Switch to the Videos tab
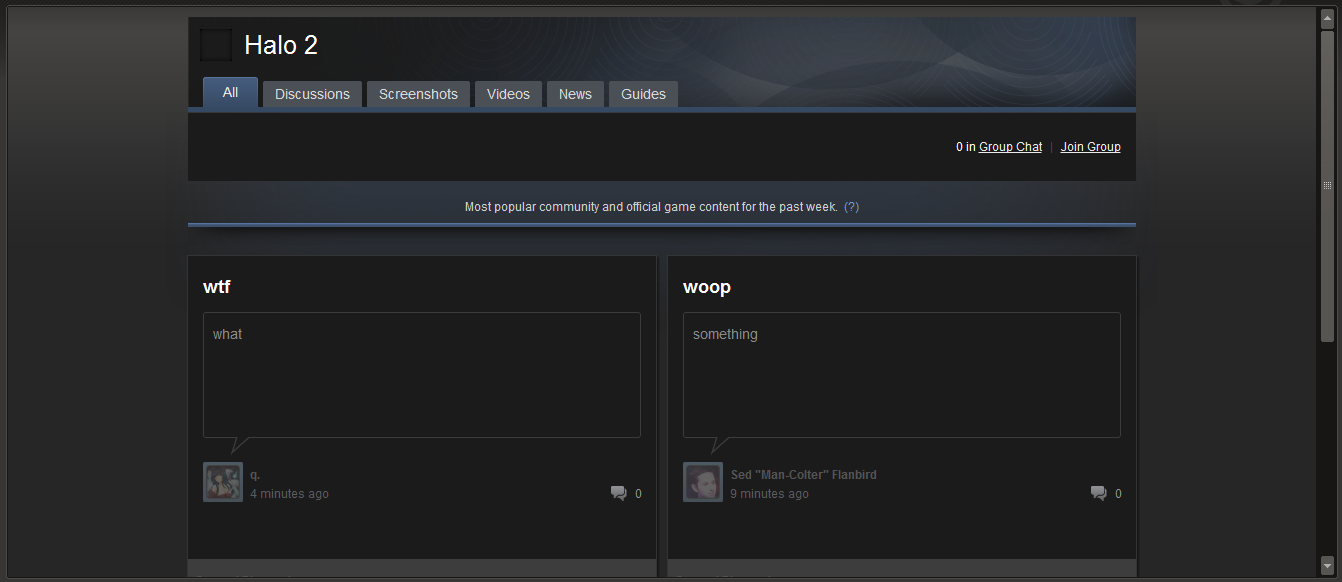 (x=508, y=94)
